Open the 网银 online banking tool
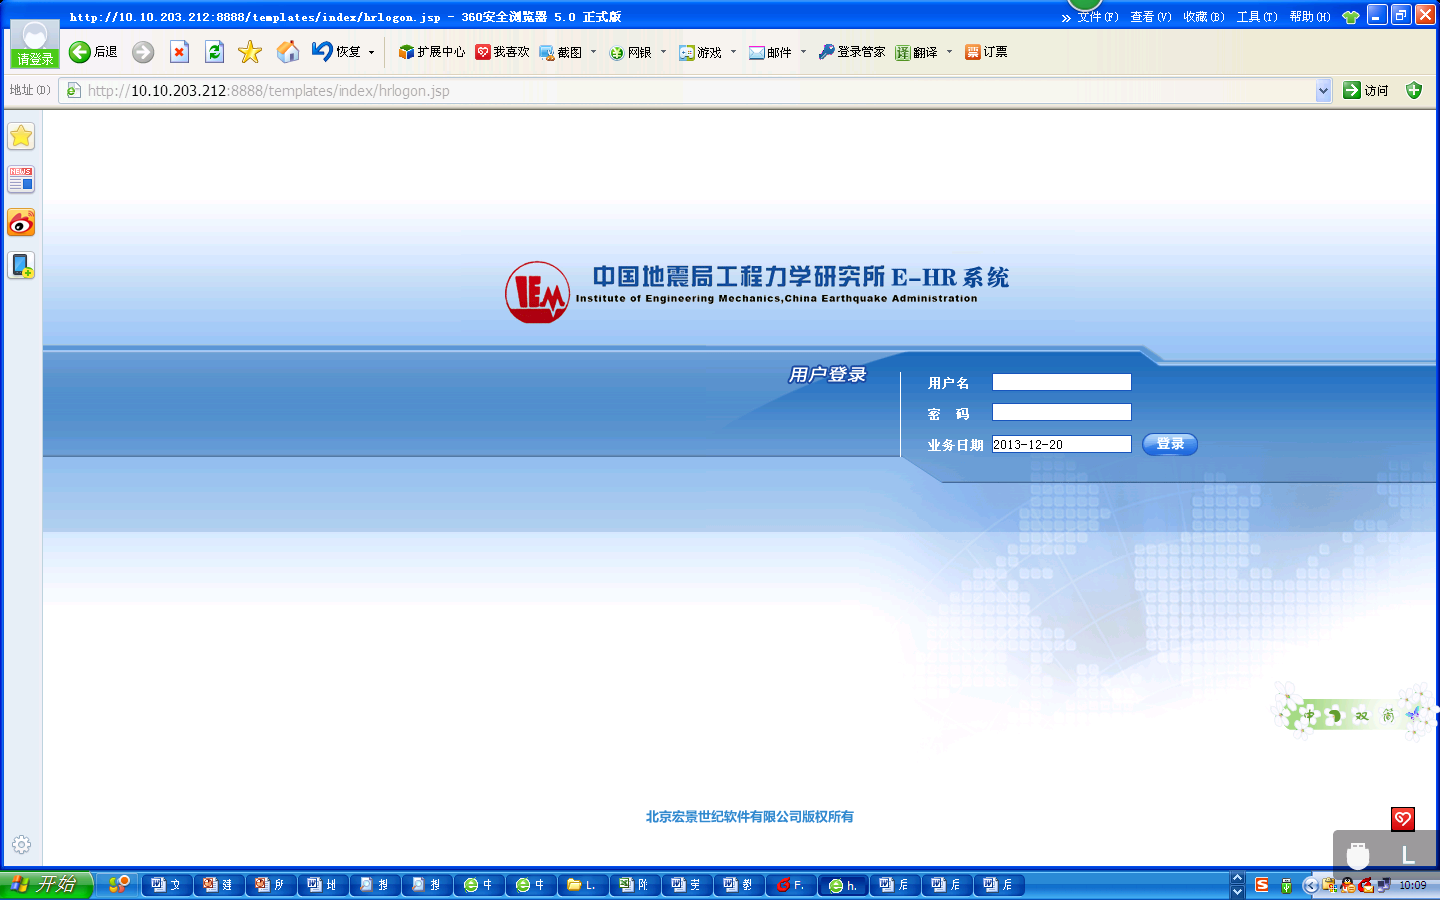The image size is (1440, 900). coord(631,52)
